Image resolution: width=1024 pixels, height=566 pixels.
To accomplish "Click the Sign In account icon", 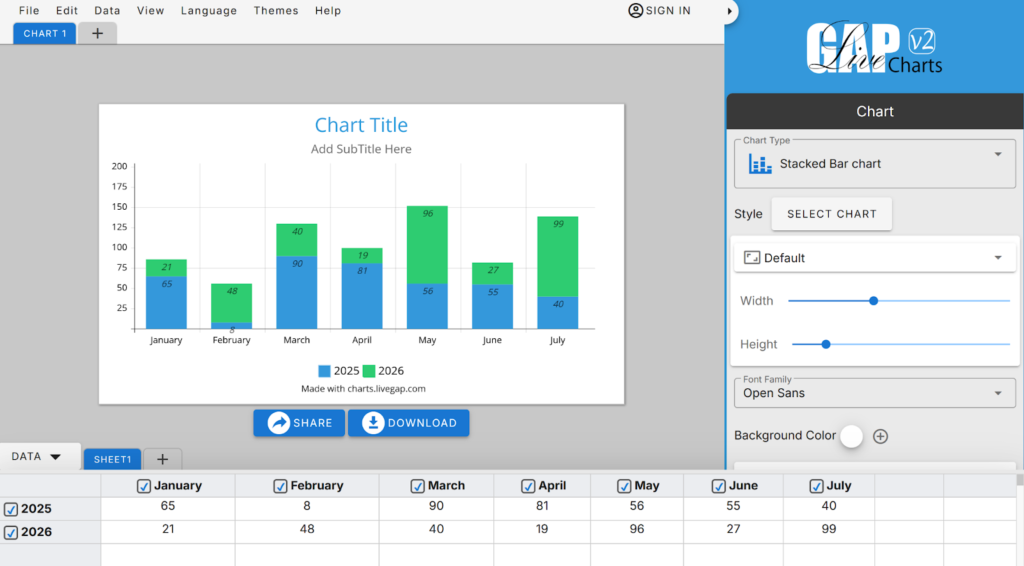I will 635,10.
